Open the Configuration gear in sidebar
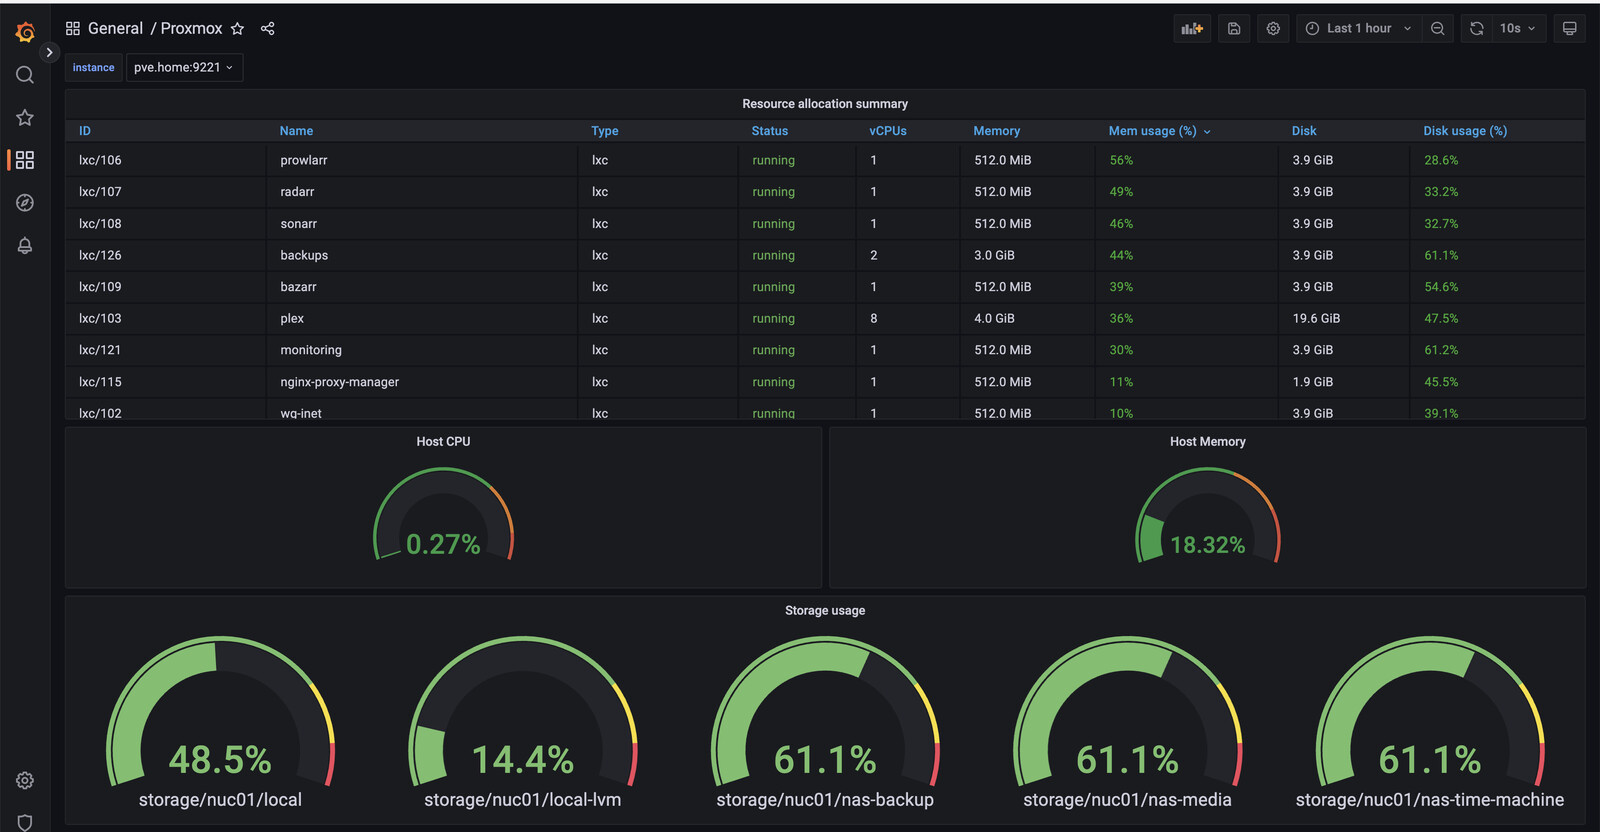The image size is (1600, 832). pyautogui.click(x=25, y=780)
